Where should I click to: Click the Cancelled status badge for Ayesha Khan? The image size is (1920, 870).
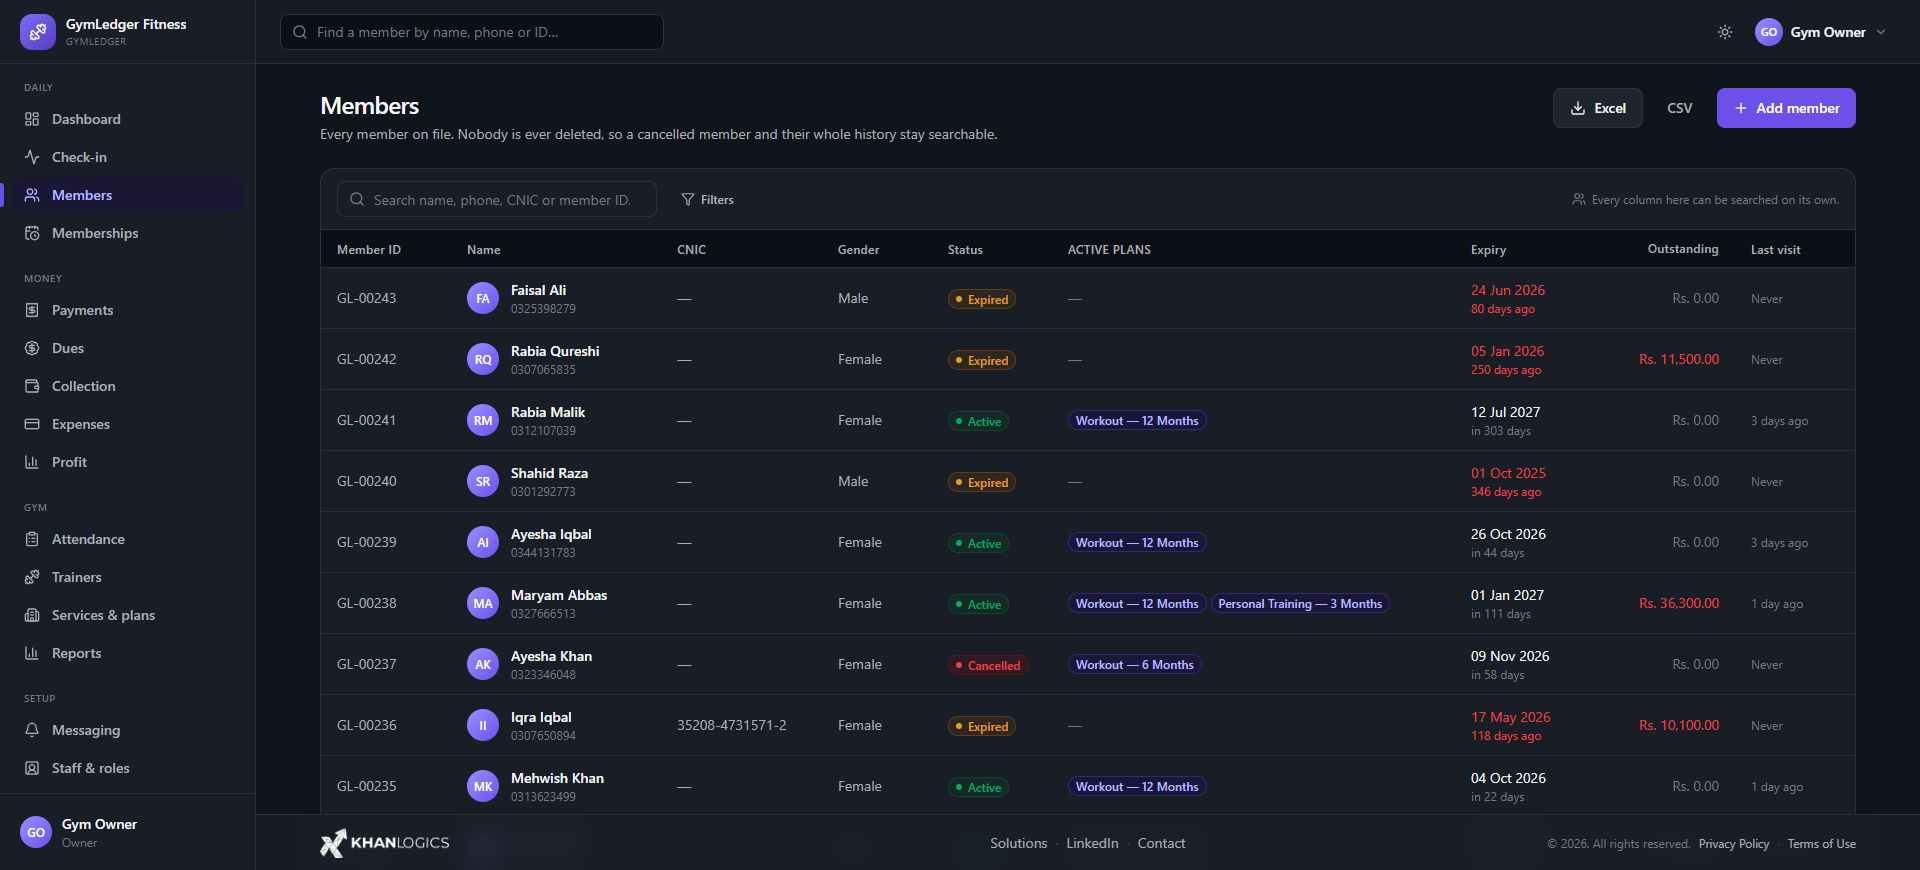coord(988,665)
